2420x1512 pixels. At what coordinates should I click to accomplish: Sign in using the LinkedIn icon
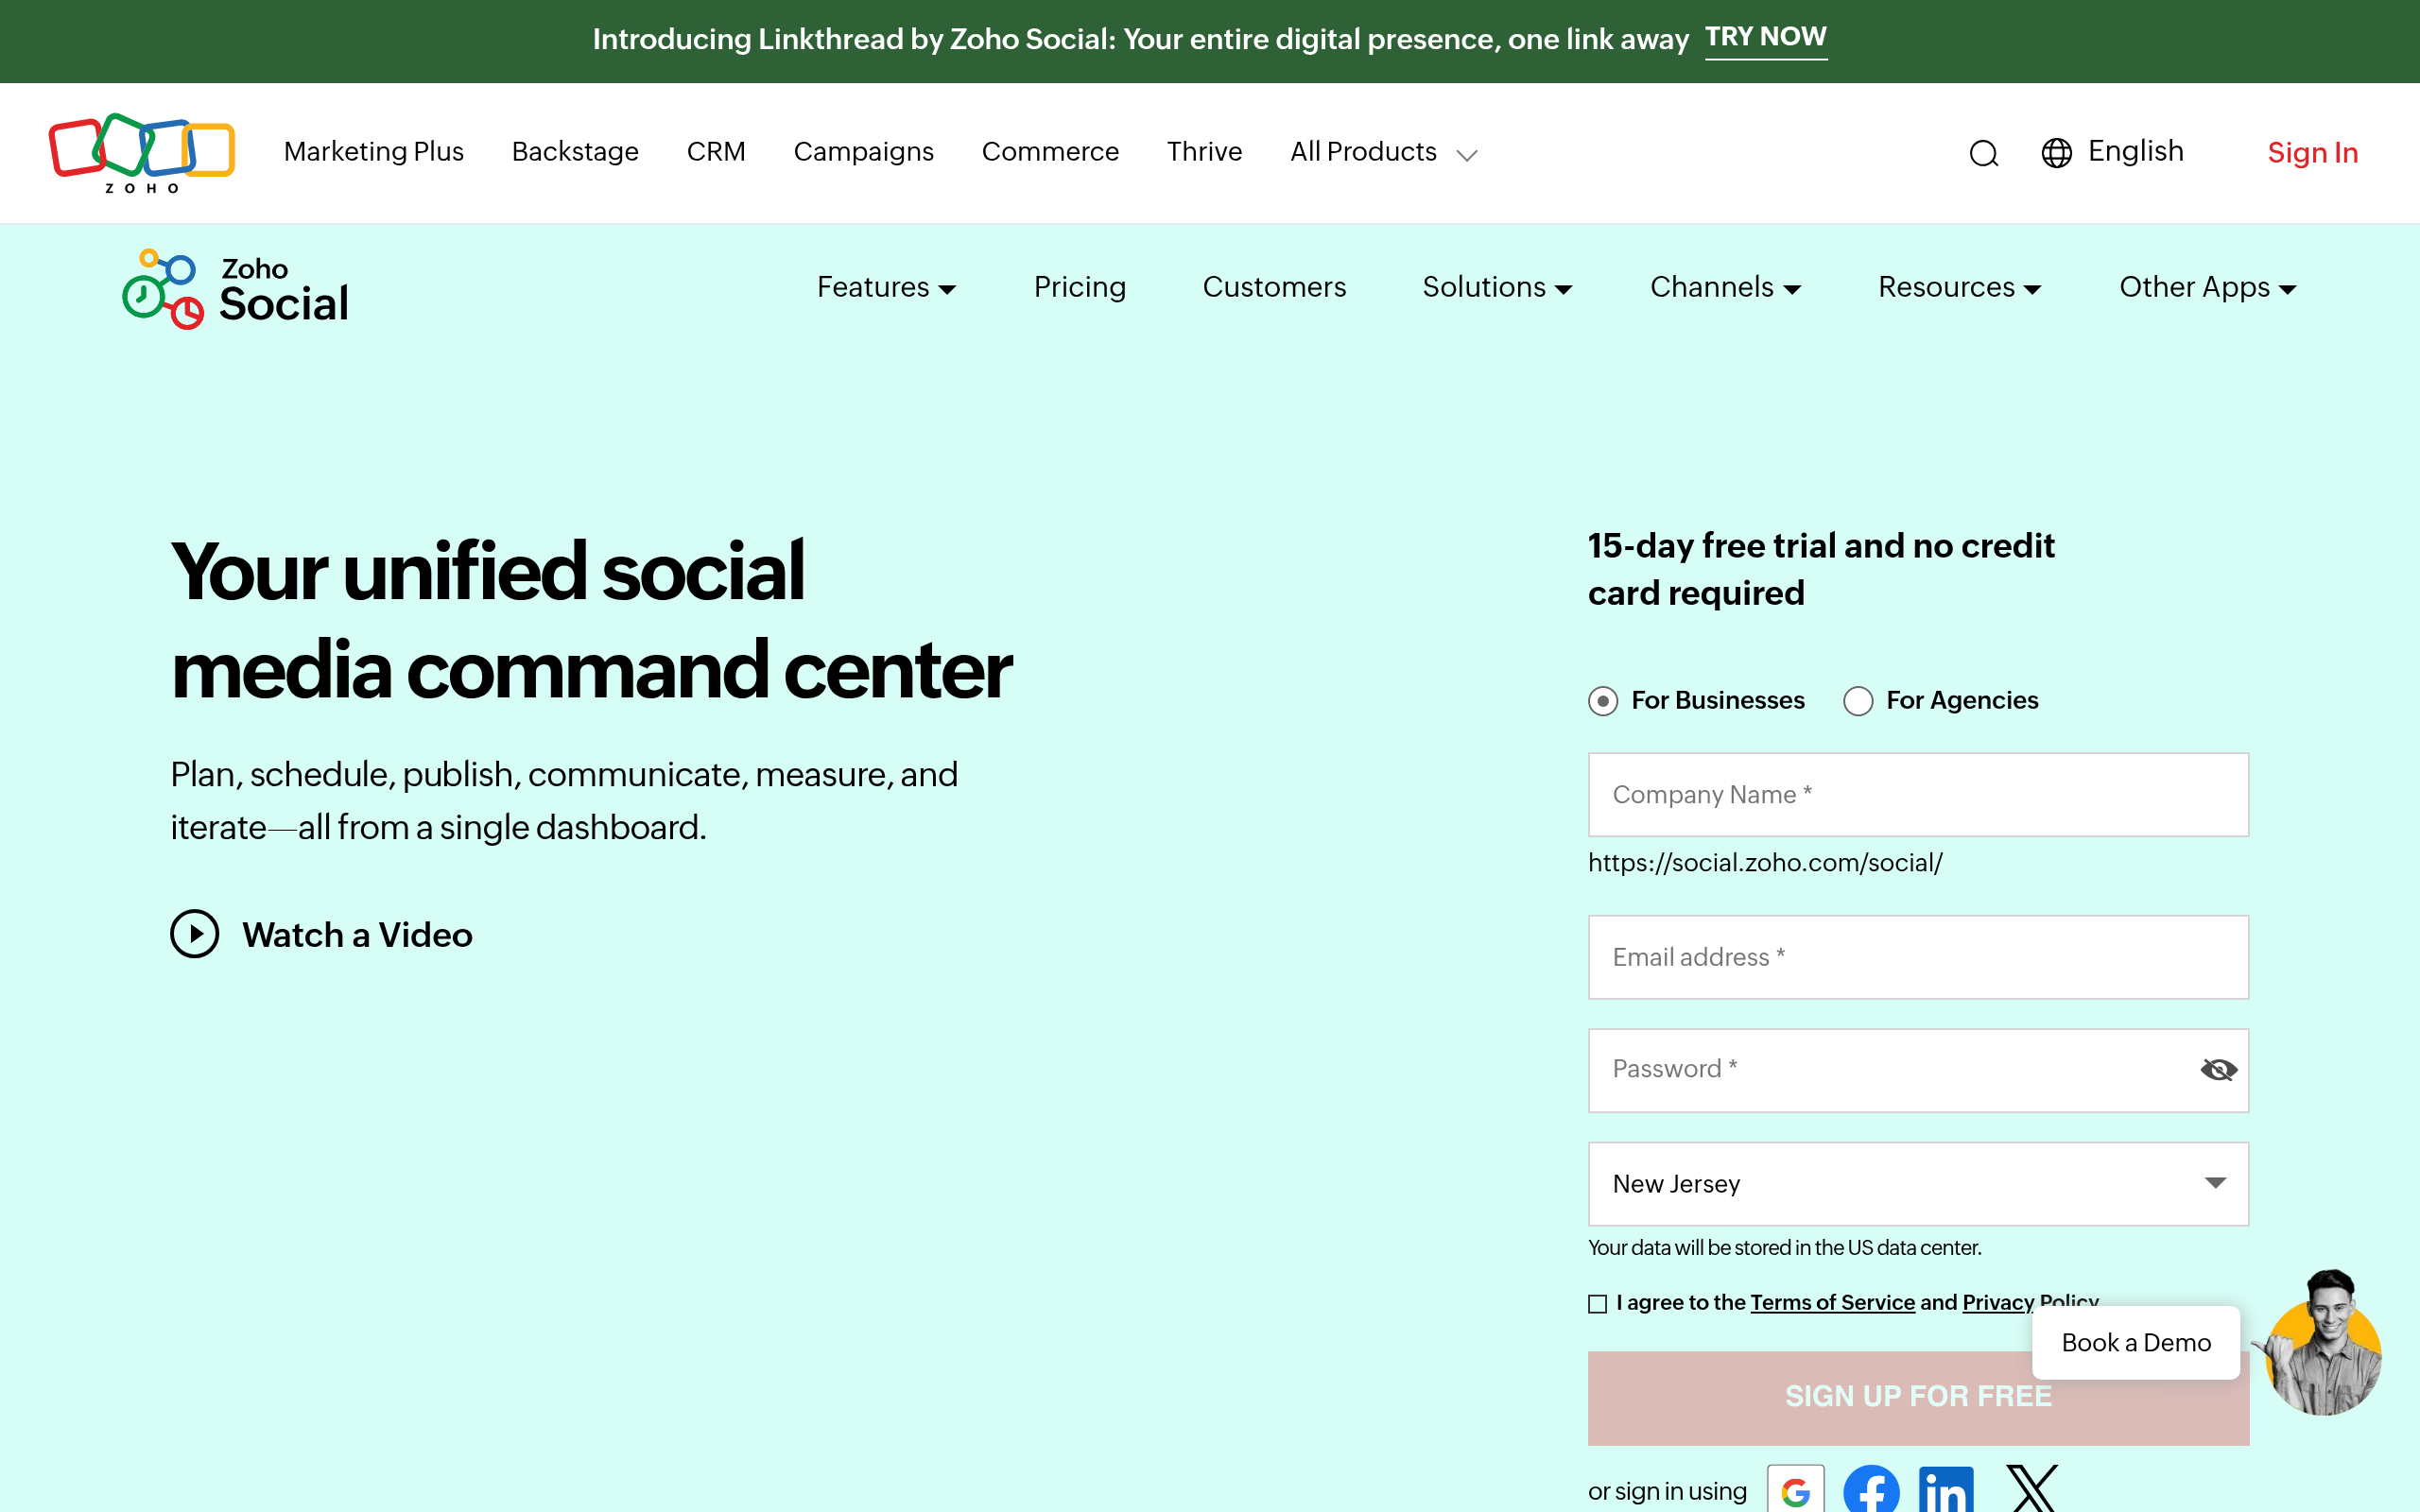click(1946, 1489)
